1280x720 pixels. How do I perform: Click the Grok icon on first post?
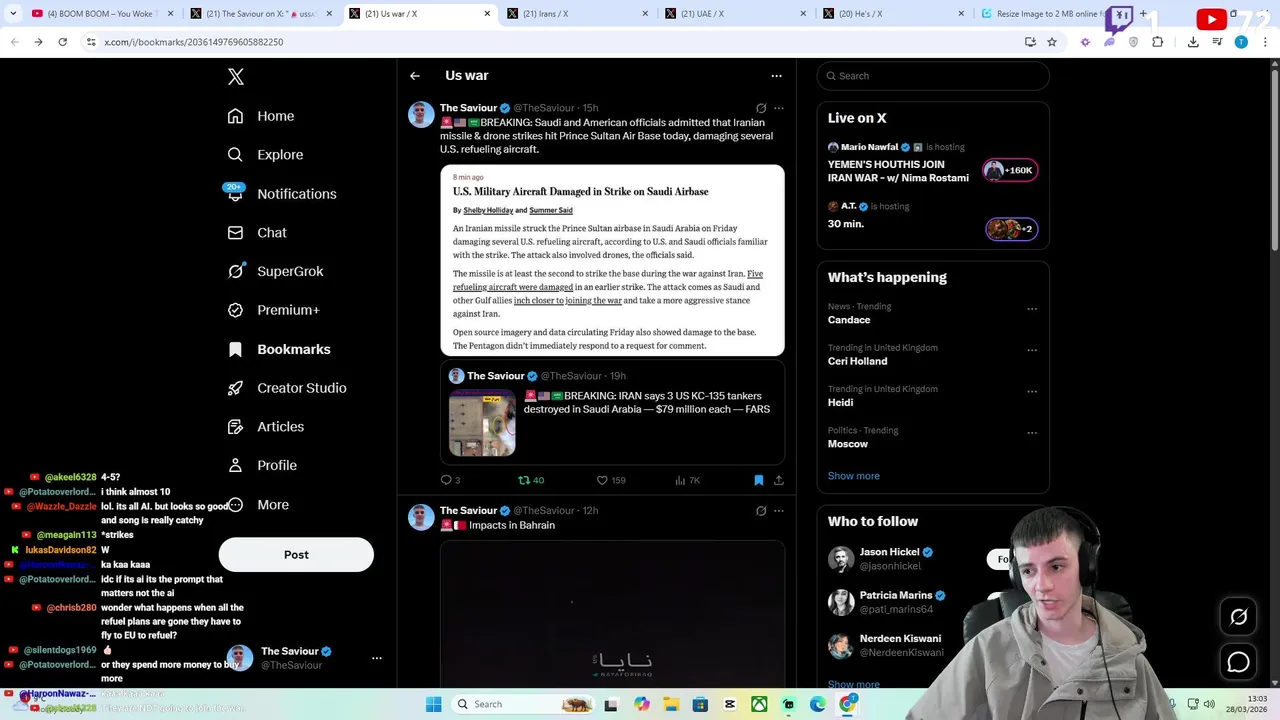(x=761, y=108)
